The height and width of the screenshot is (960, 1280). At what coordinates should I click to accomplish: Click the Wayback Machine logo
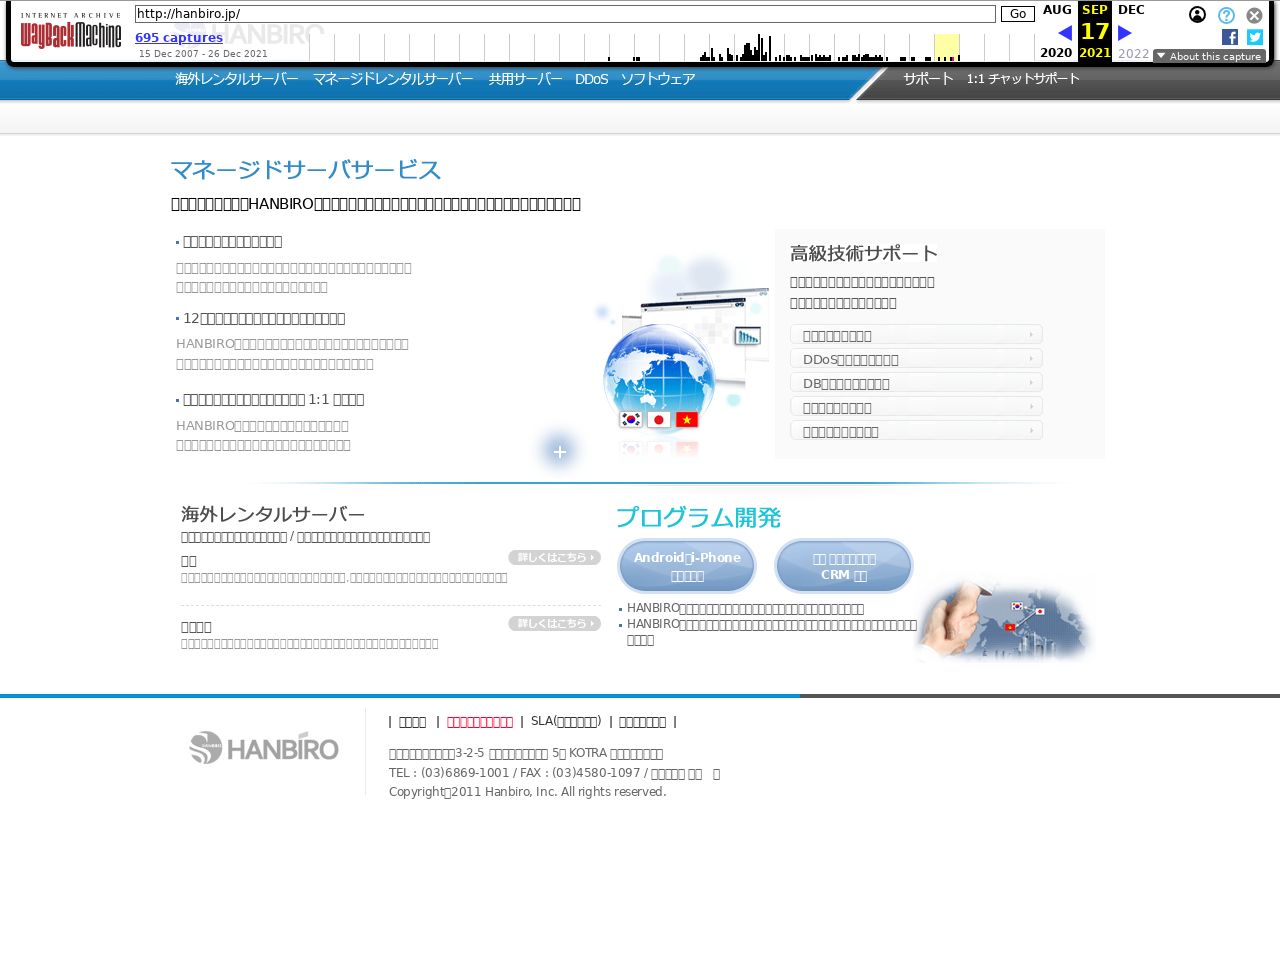tap(71, 31)
